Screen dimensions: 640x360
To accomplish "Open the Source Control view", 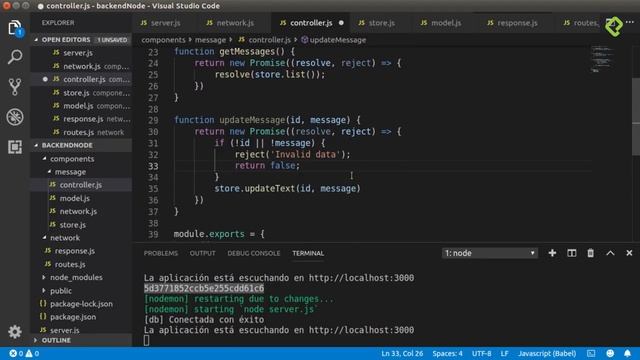I will [15, 87].
